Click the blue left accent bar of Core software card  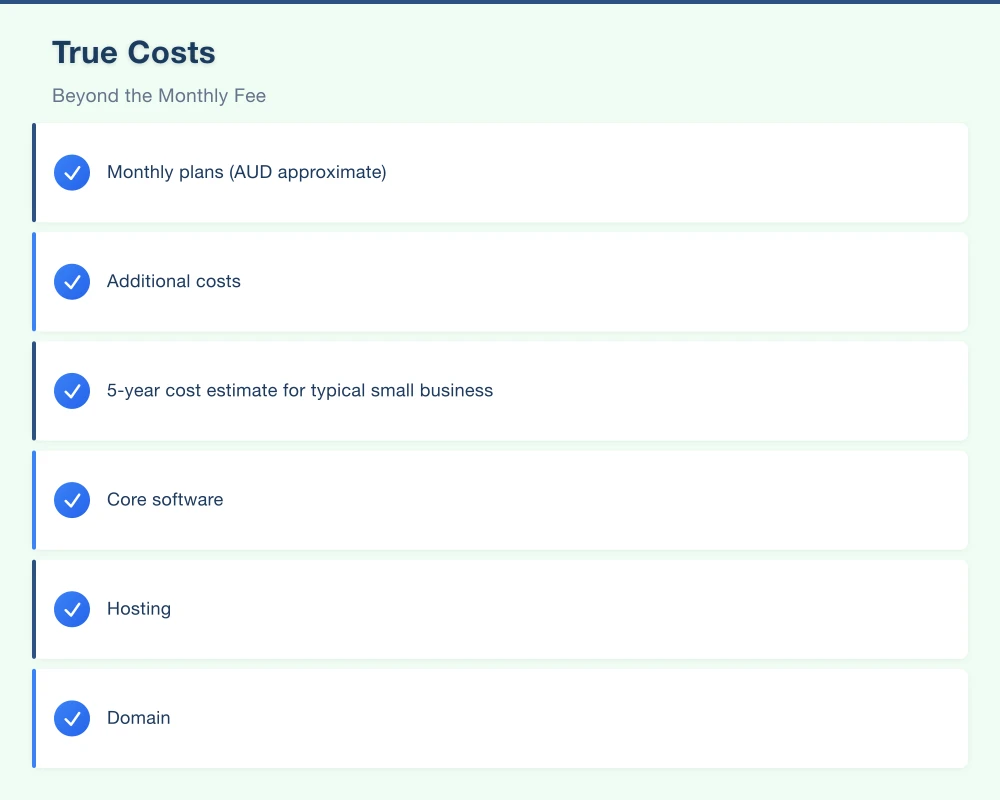[34, 500]
